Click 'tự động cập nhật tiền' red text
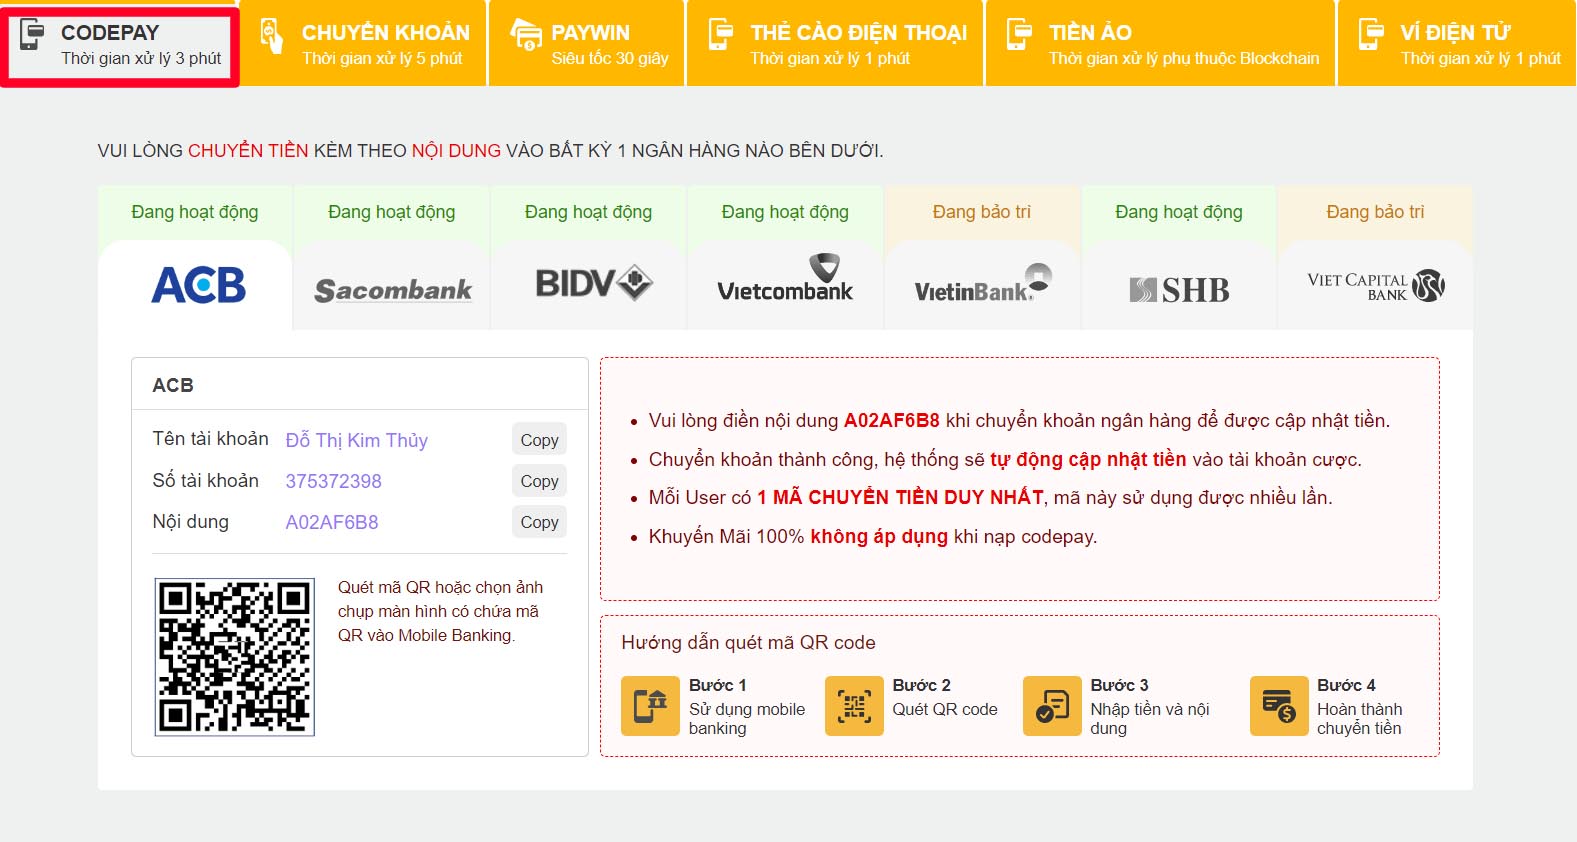Screen dimensions: 1577x842 click(1088, 459)
